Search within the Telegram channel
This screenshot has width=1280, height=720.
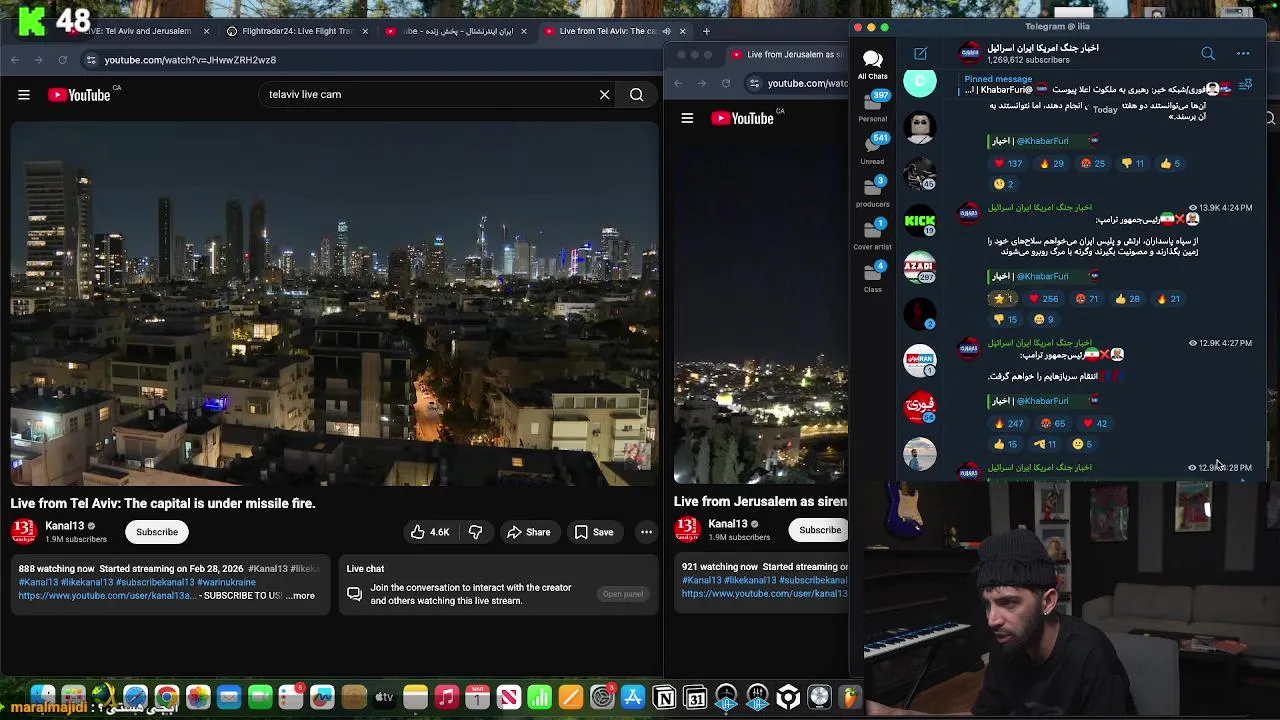(1208, 54)
